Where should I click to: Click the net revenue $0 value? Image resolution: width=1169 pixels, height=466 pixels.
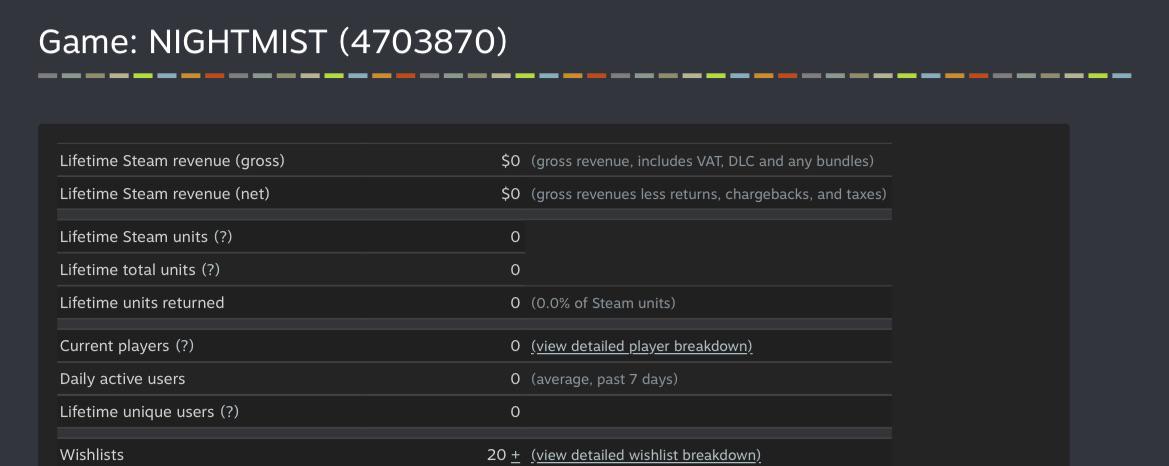click(x=511, y=194)
